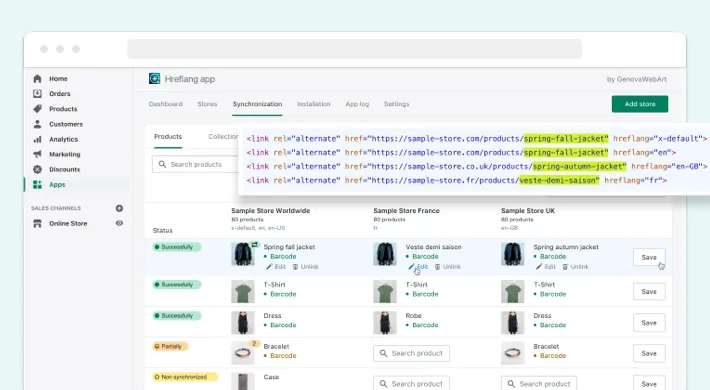Viewport: 710px width, 390px height.
Task: Click the Customers person icon
Action: [38, 124]
